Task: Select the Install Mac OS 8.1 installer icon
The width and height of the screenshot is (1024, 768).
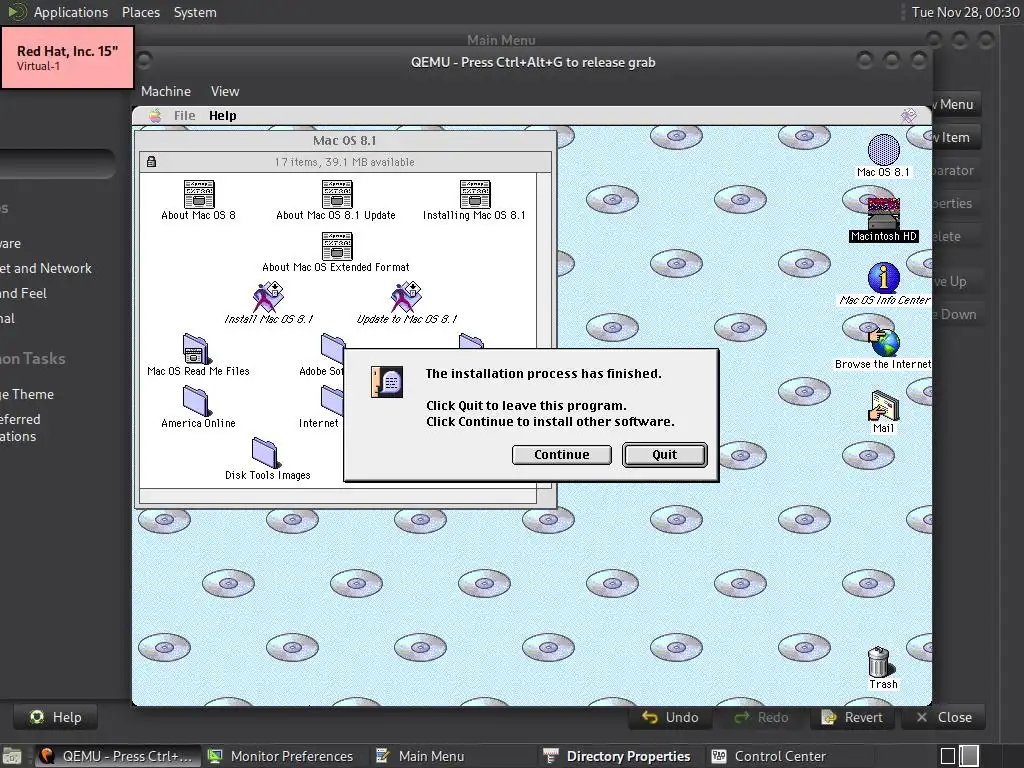Action: tap(268, 297)
